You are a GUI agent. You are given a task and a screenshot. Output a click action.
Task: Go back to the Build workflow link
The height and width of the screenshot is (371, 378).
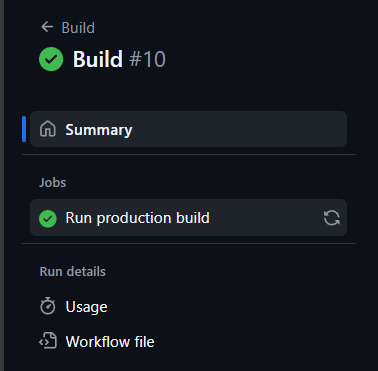(68, 27)
